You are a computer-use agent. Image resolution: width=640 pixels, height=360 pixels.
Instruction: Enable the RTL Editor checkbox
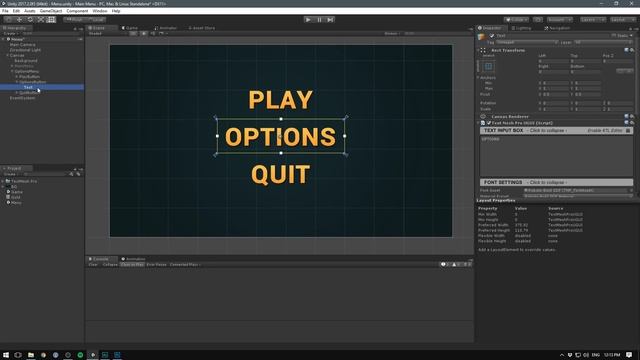tap(628, 131)
